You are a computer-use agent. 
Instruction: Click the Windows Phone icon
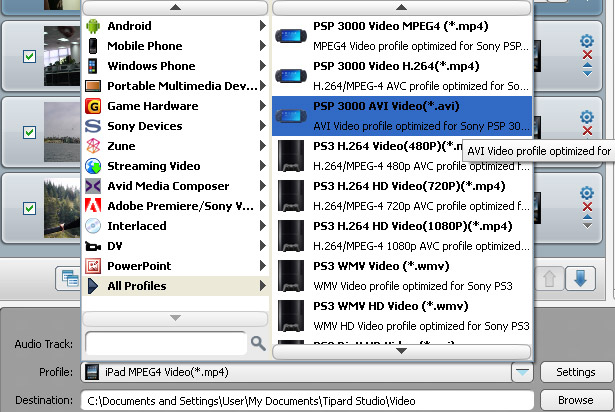coord(93,66)
